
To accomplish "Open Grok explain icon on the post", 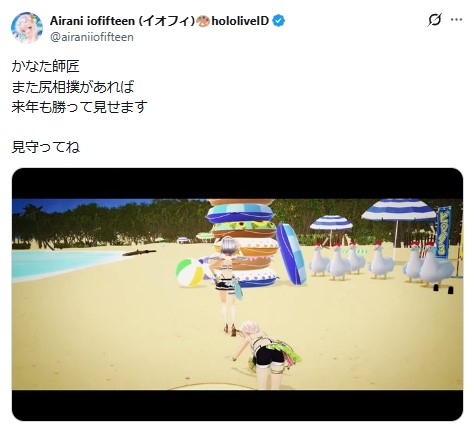I will click(x=435, y=20).
